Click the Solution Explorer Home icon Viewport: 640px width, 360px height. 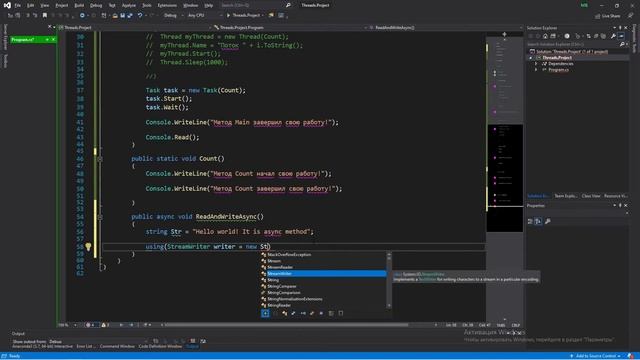tap(545, 36)
